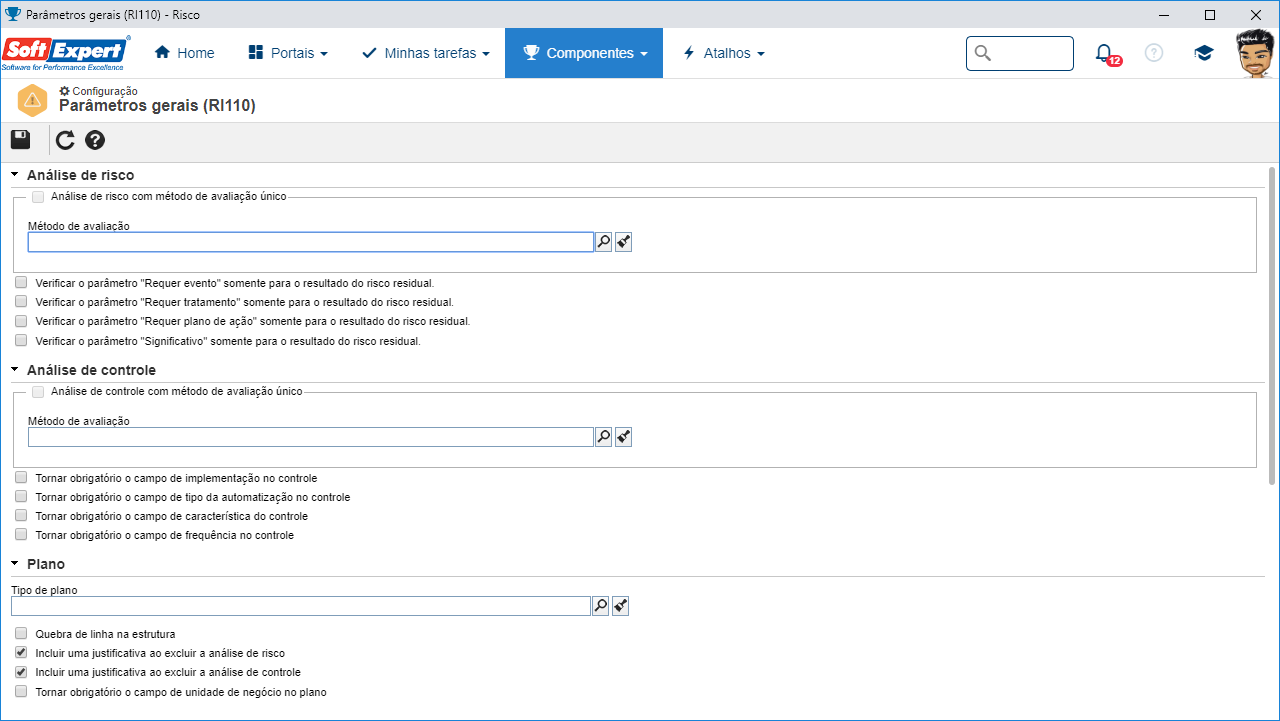Enable Análise de risco com método único

tap(38, 197)
